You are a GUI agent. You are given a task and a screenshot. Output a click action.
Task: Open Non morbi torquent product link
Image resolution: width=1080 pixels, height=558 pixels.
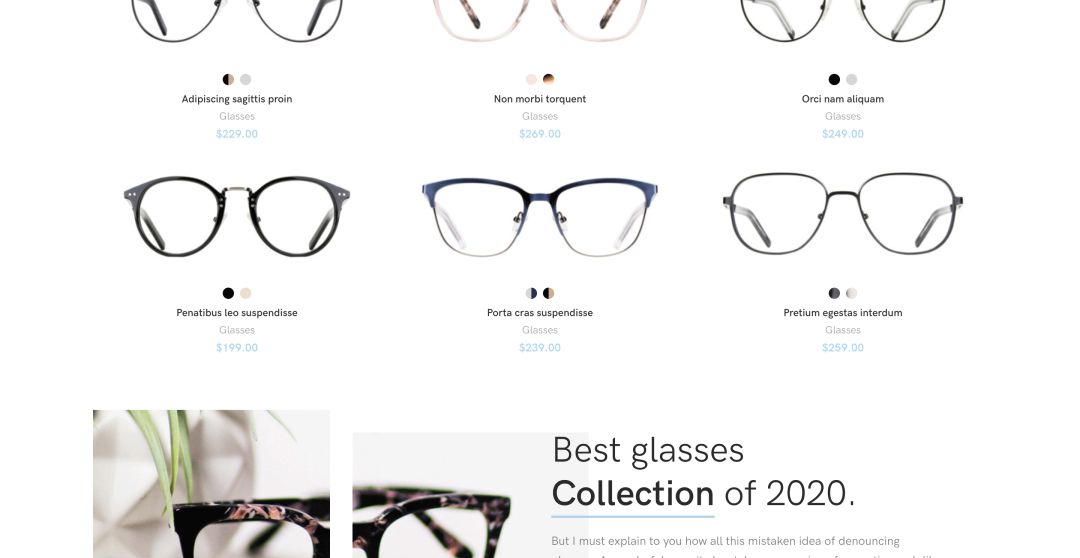point(540,99)
